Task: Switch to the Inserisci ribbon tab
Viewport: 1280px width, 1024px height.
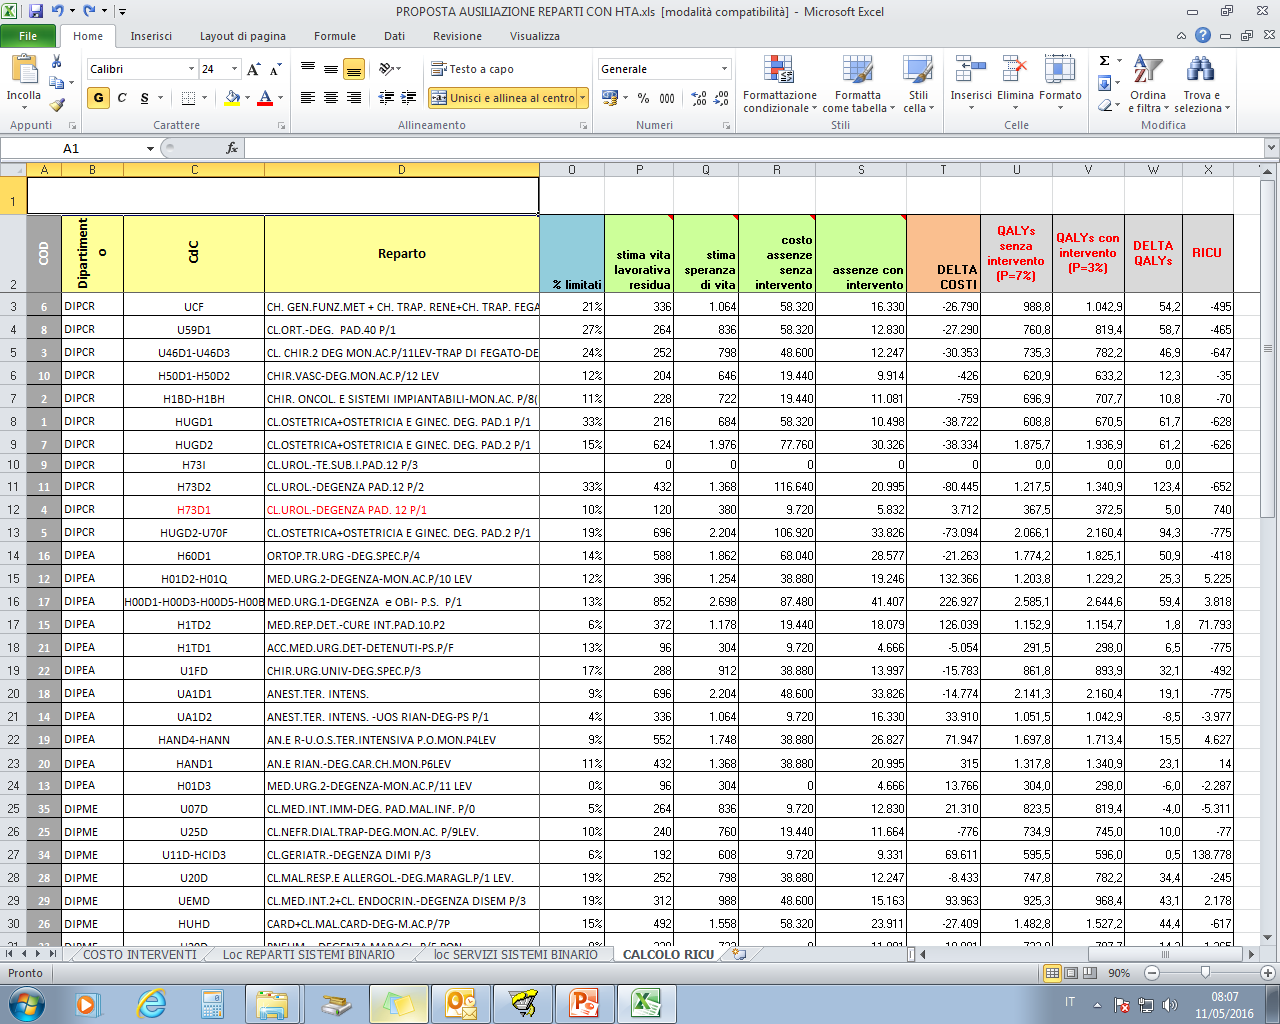Action: point(151,36)
